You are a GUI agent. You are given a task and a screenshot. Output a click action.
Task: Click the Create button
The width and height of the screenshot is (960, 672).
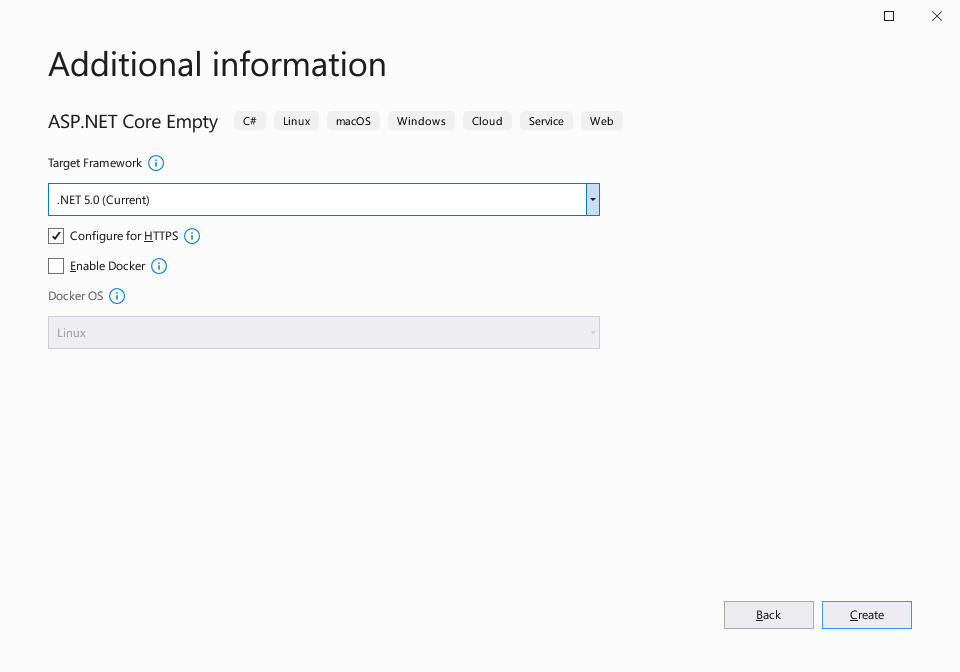coord(866,614)
